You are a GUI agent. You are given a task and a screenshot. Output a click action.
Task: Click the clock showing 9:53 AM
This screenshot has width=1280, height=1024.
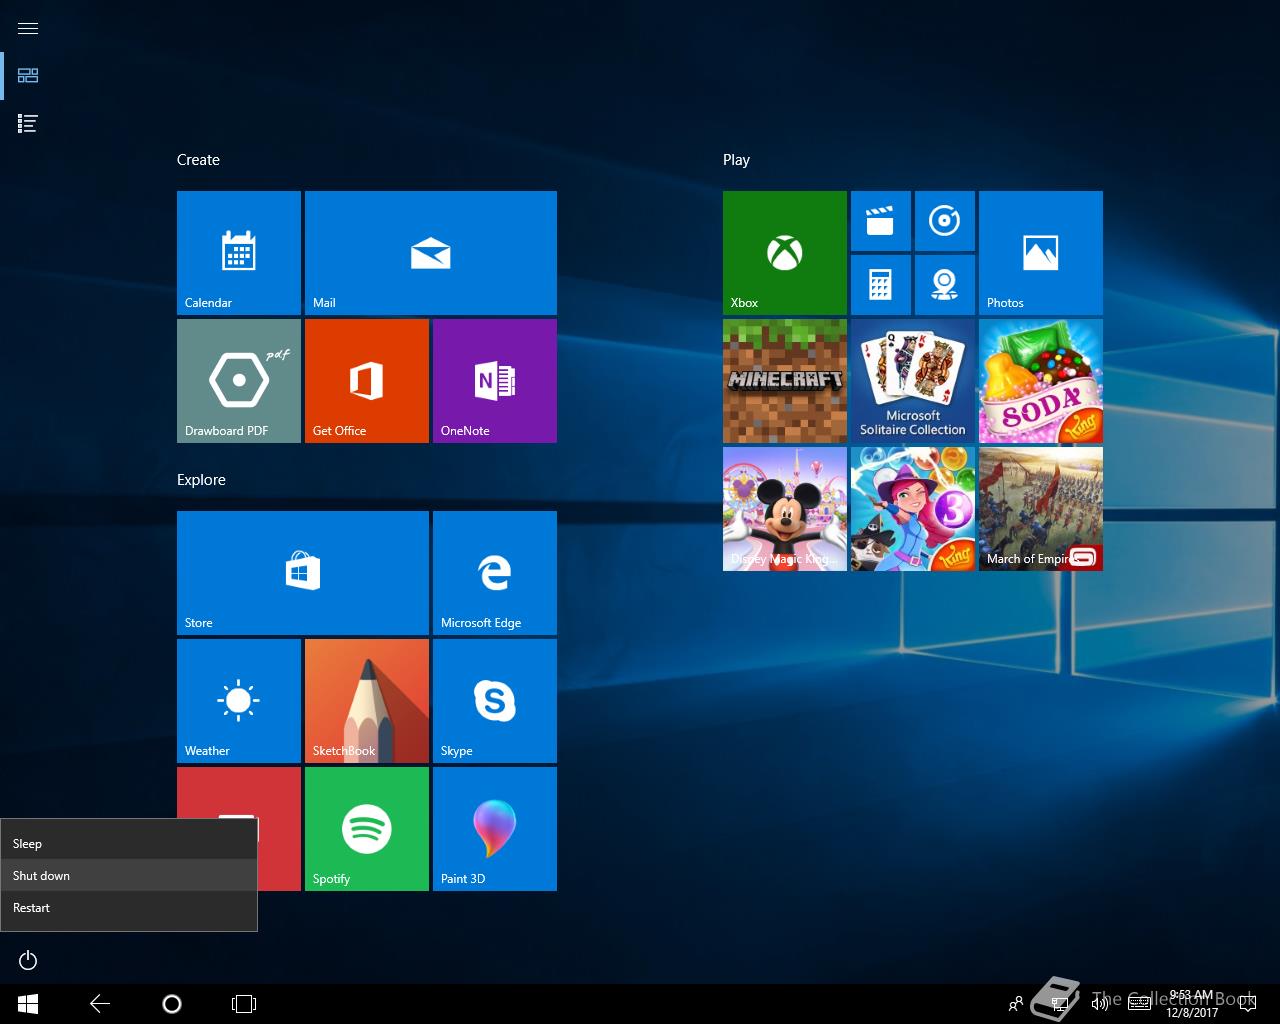(1192, 1004)
